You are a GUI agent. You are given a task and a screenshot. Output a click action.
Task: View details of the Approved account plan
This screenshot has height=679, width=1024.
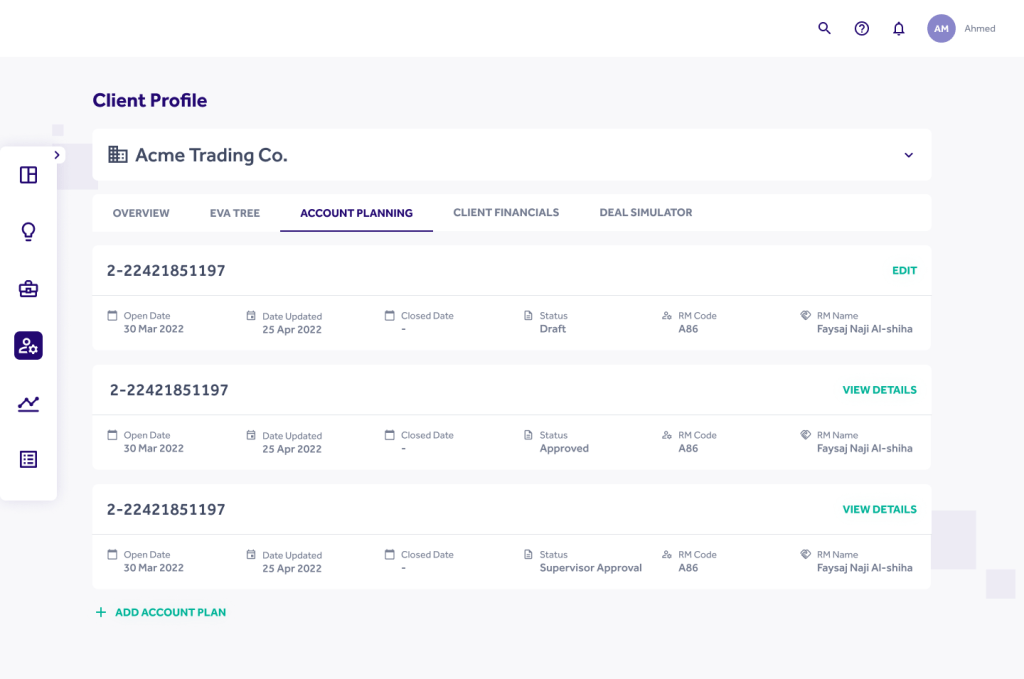pyautogui.click(x=879, y=390)
